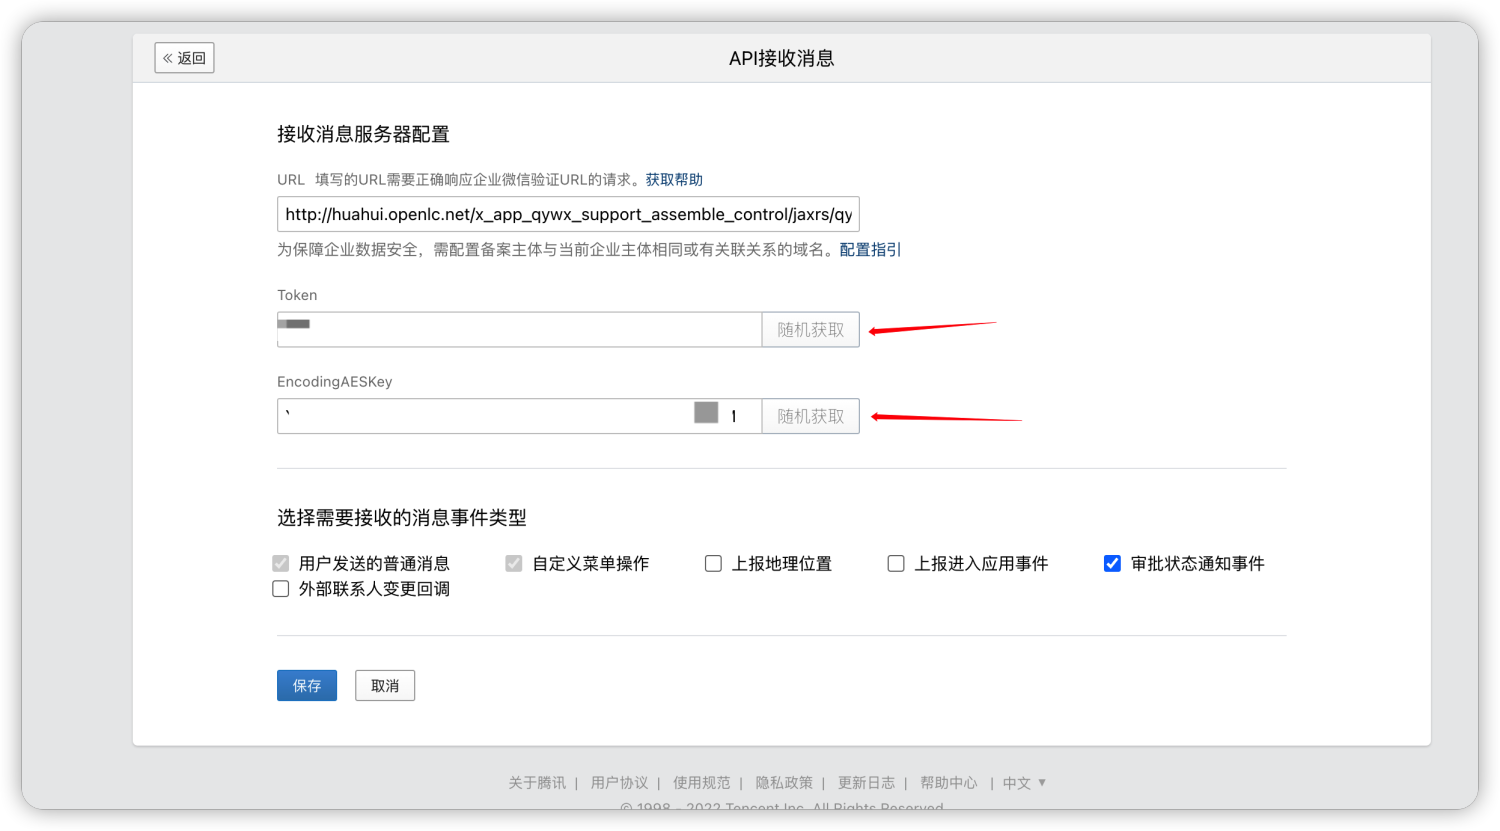1500x831 pixels.
Task: Open the 关于腾讯 footer link
Action: (x=537, y=783)
